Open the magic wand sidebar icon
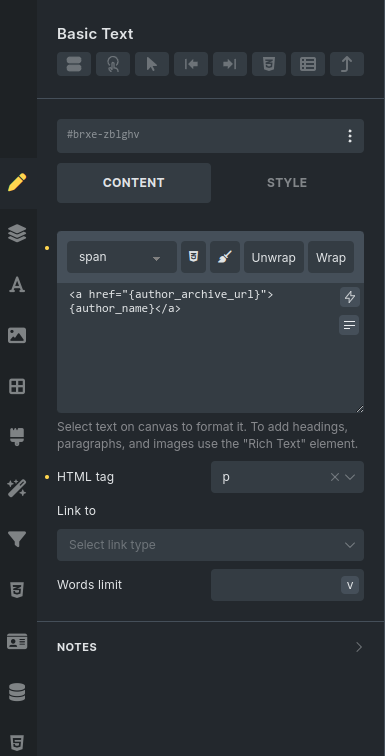This screenshot has height=756, width=385. tap(17, 488)
